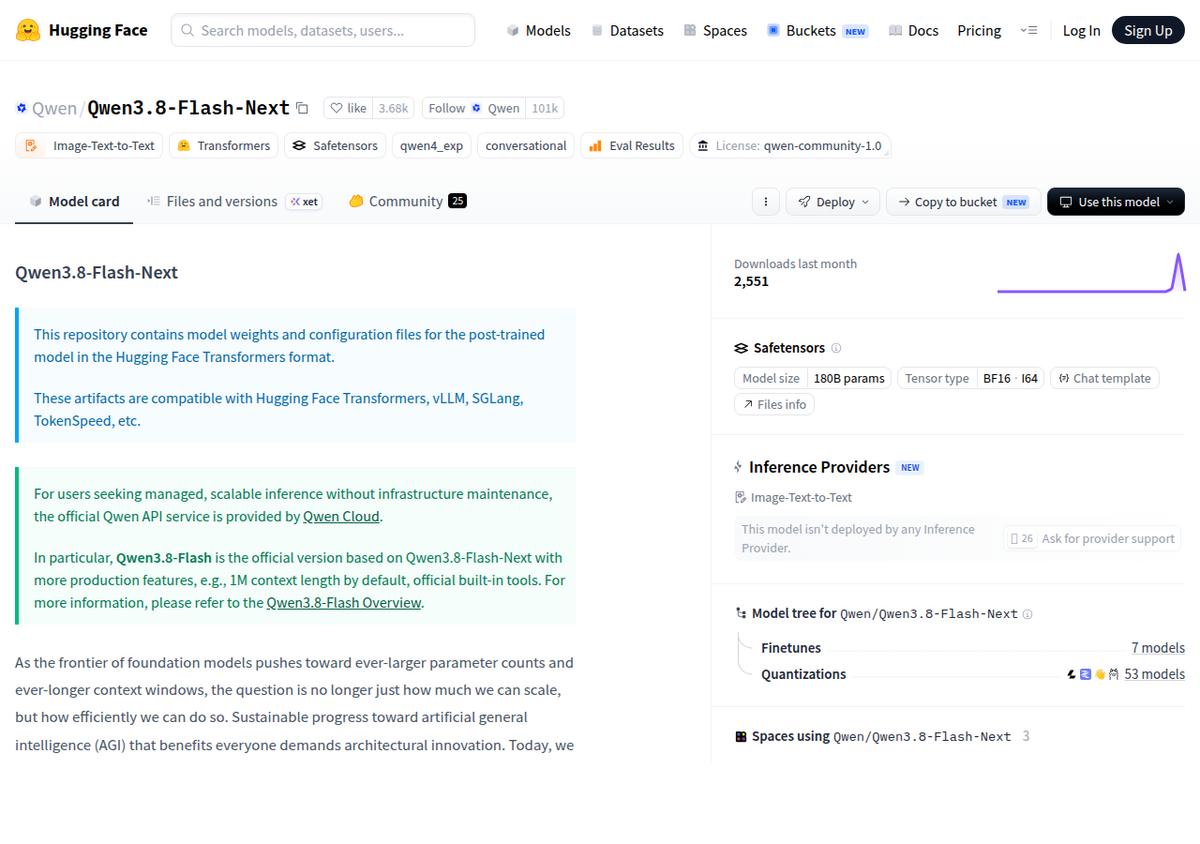
Task: Open the Spaces navigation item
Action: tap(715, 31)
